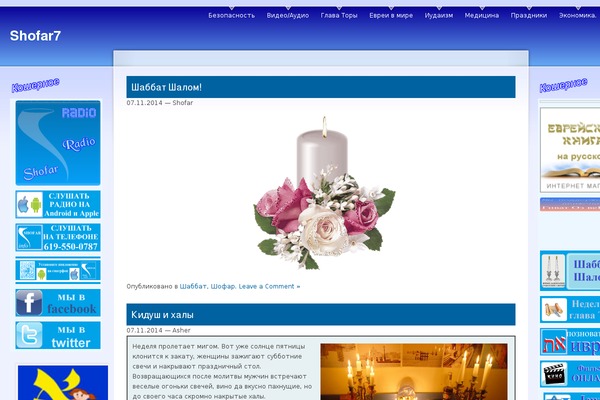The image size is (600, 400).
Task: Open the weekly Torah chapter scroll banner
Action: [570, 309]
